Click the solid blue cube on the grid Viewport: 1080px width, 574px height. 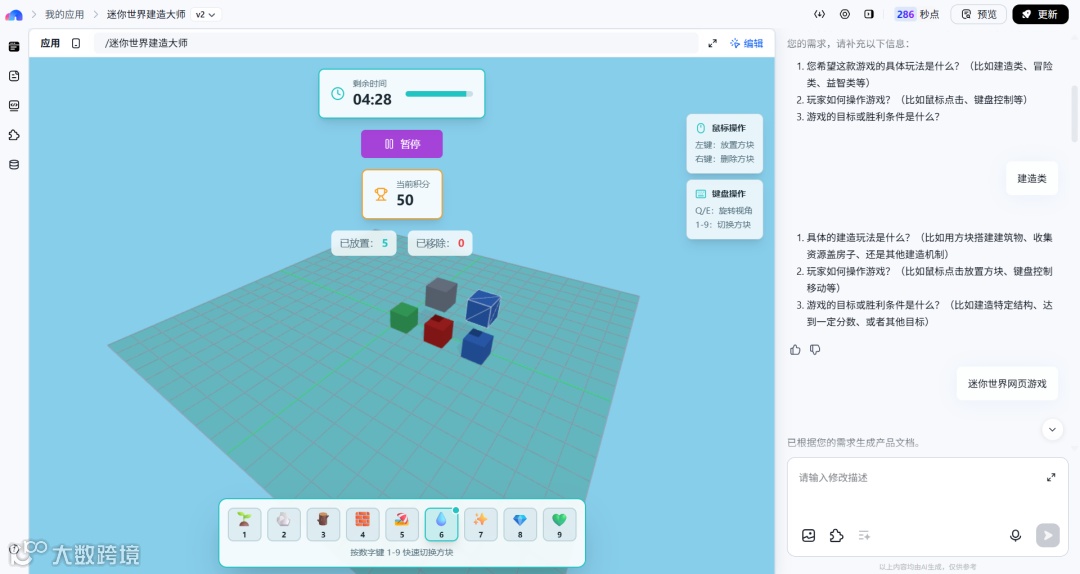pos(477,346)
